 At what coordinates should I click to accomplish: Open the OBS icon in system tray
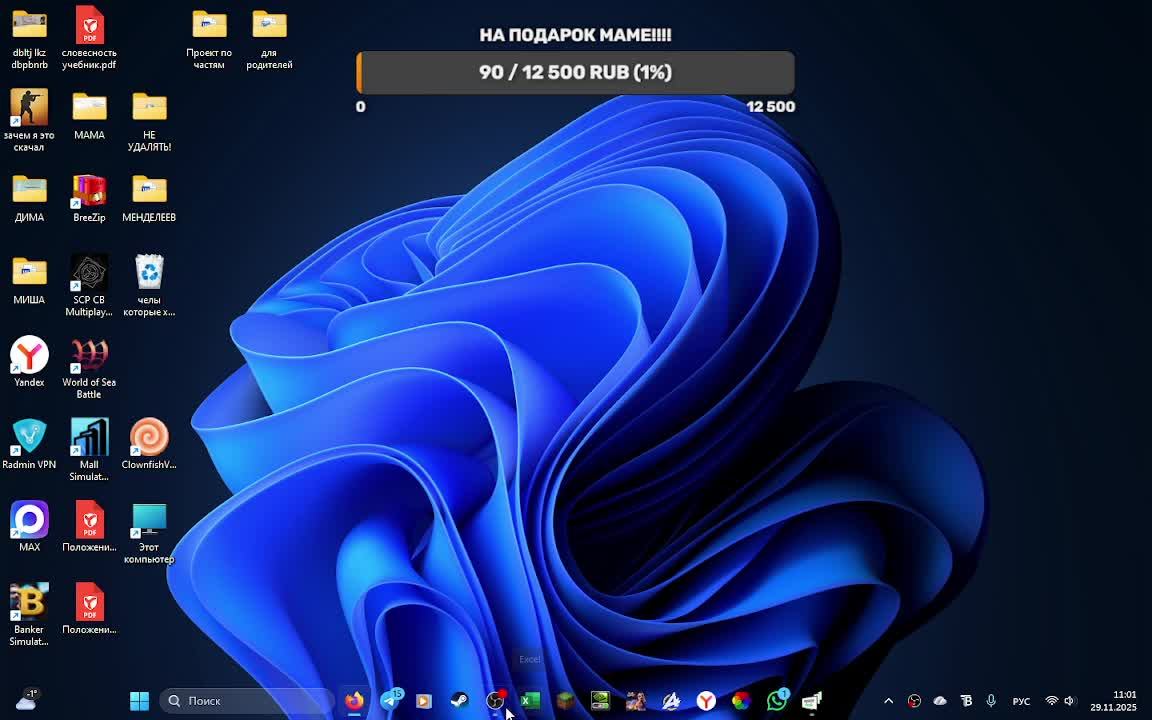914,701
